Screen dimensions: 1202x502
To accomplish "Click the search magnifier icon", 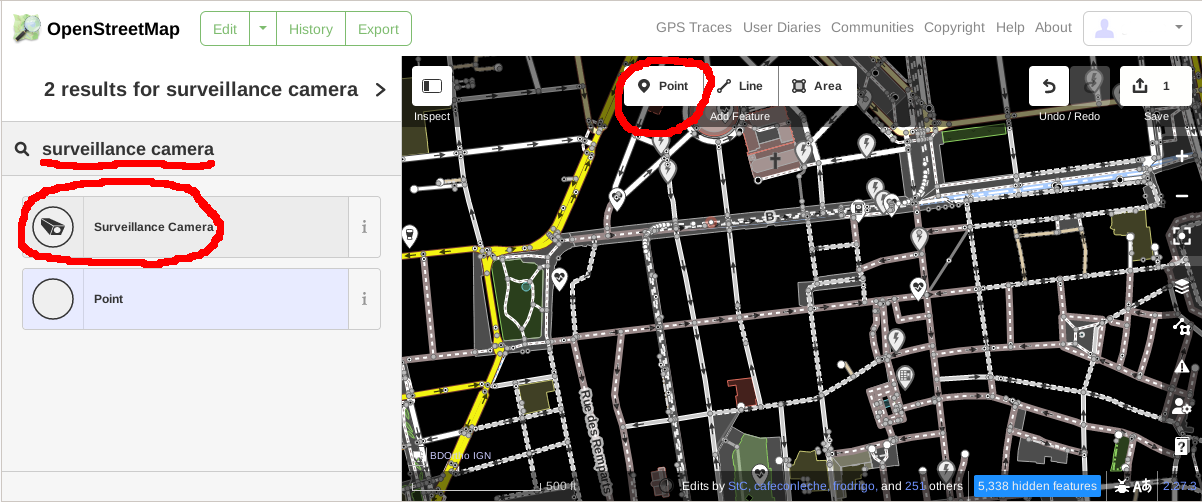I will tap(22, 150).
